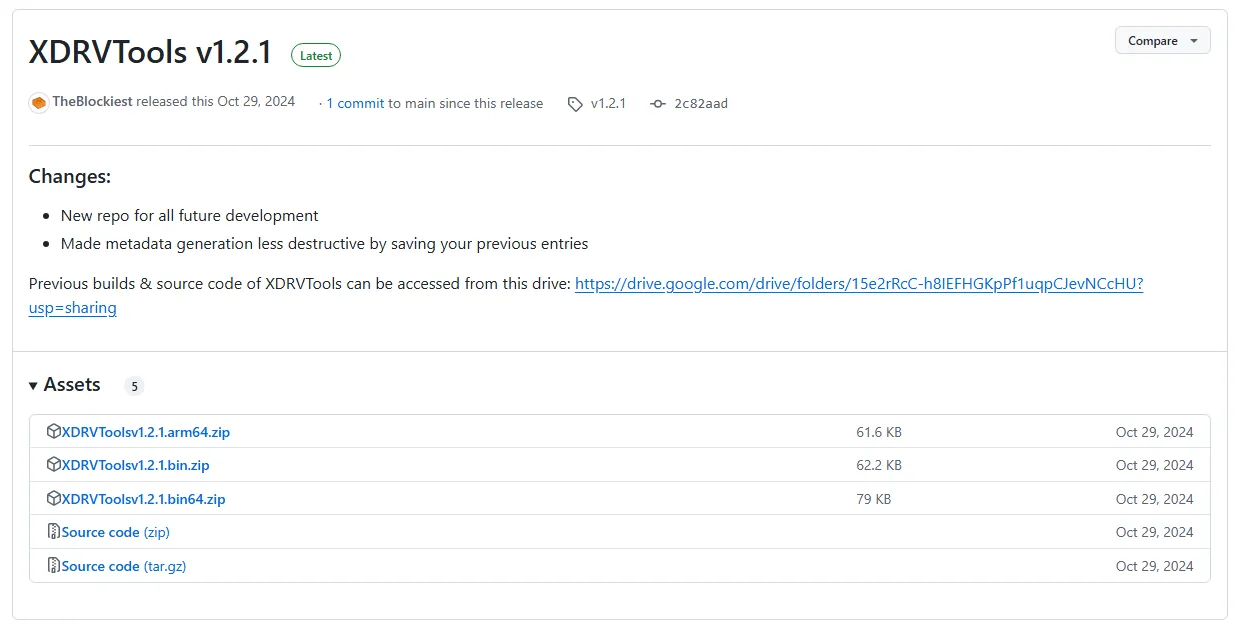
Task: Collapse the Assets section triangle
Action: pos(34,386)
